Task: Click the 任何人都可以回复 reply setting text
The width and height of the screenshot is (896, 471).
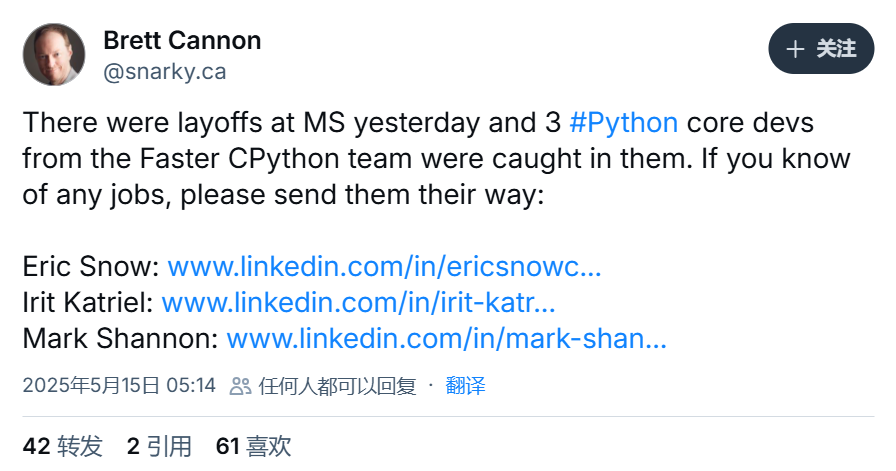Action: coord(337,386)
